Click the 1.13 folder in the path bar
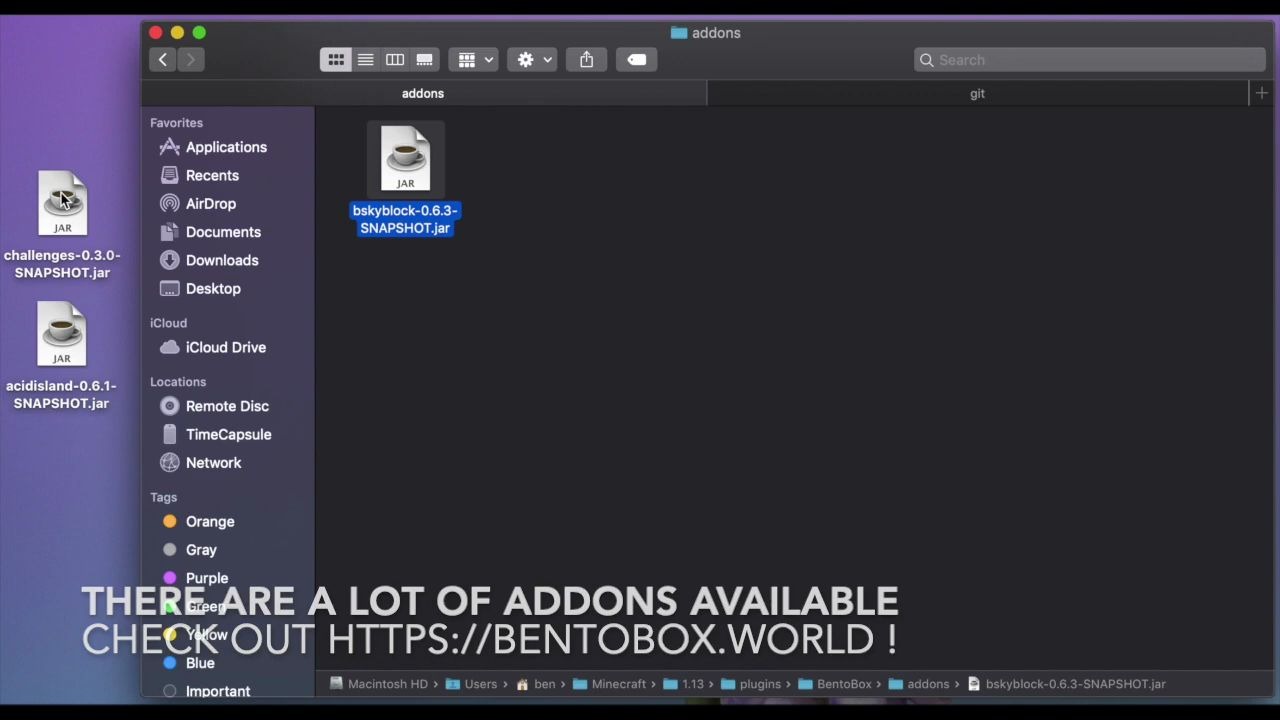This screenshot has width=1280, height=720. pos(684,684)
